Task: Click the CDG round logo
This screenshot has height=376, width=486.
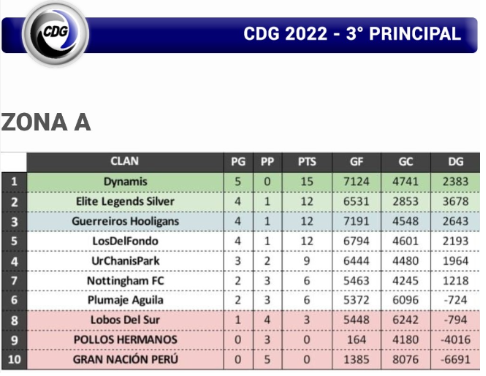Action: tap(55, 33)
